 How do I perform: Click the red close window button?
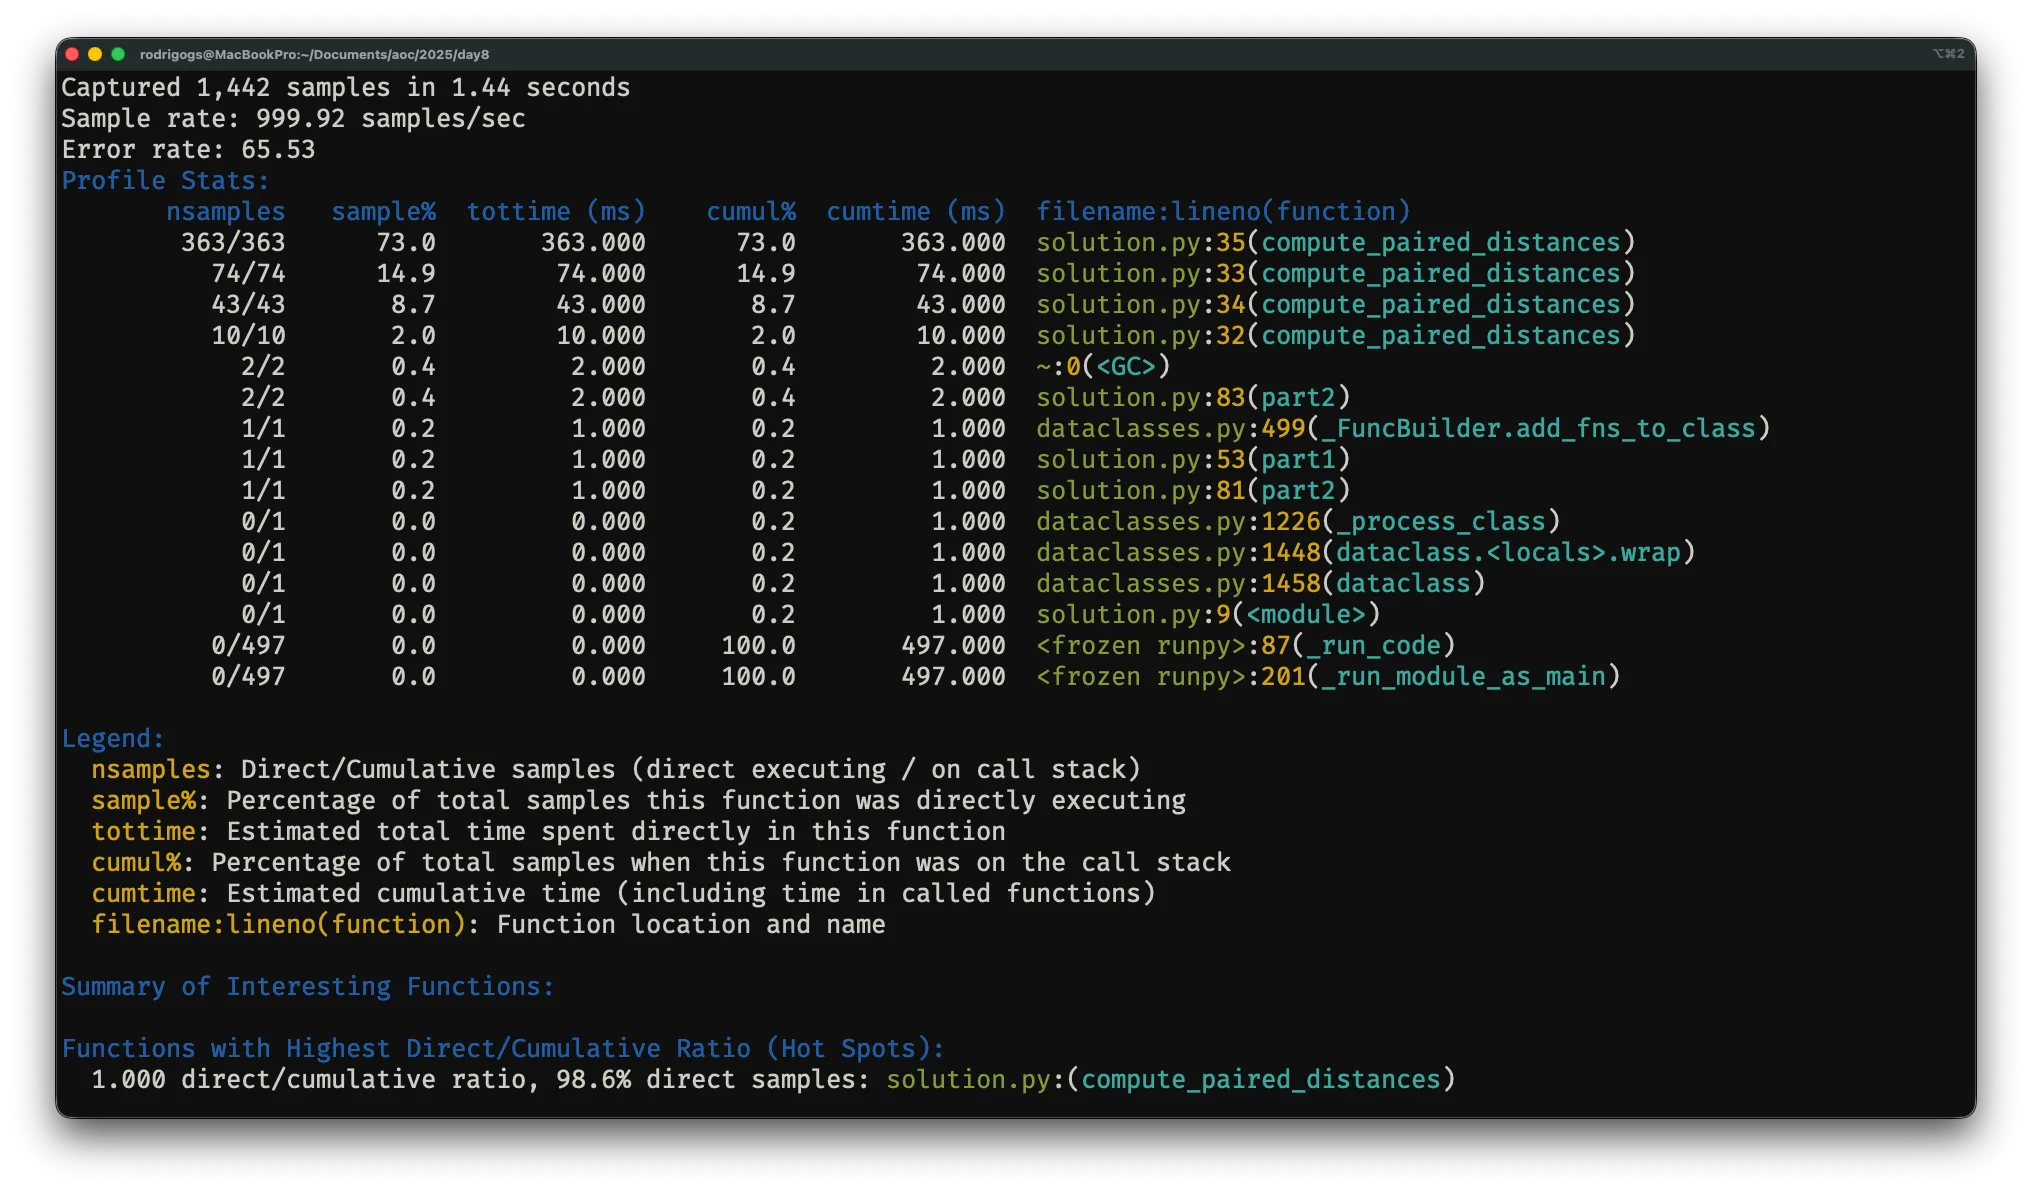click(x=72, y=54)
